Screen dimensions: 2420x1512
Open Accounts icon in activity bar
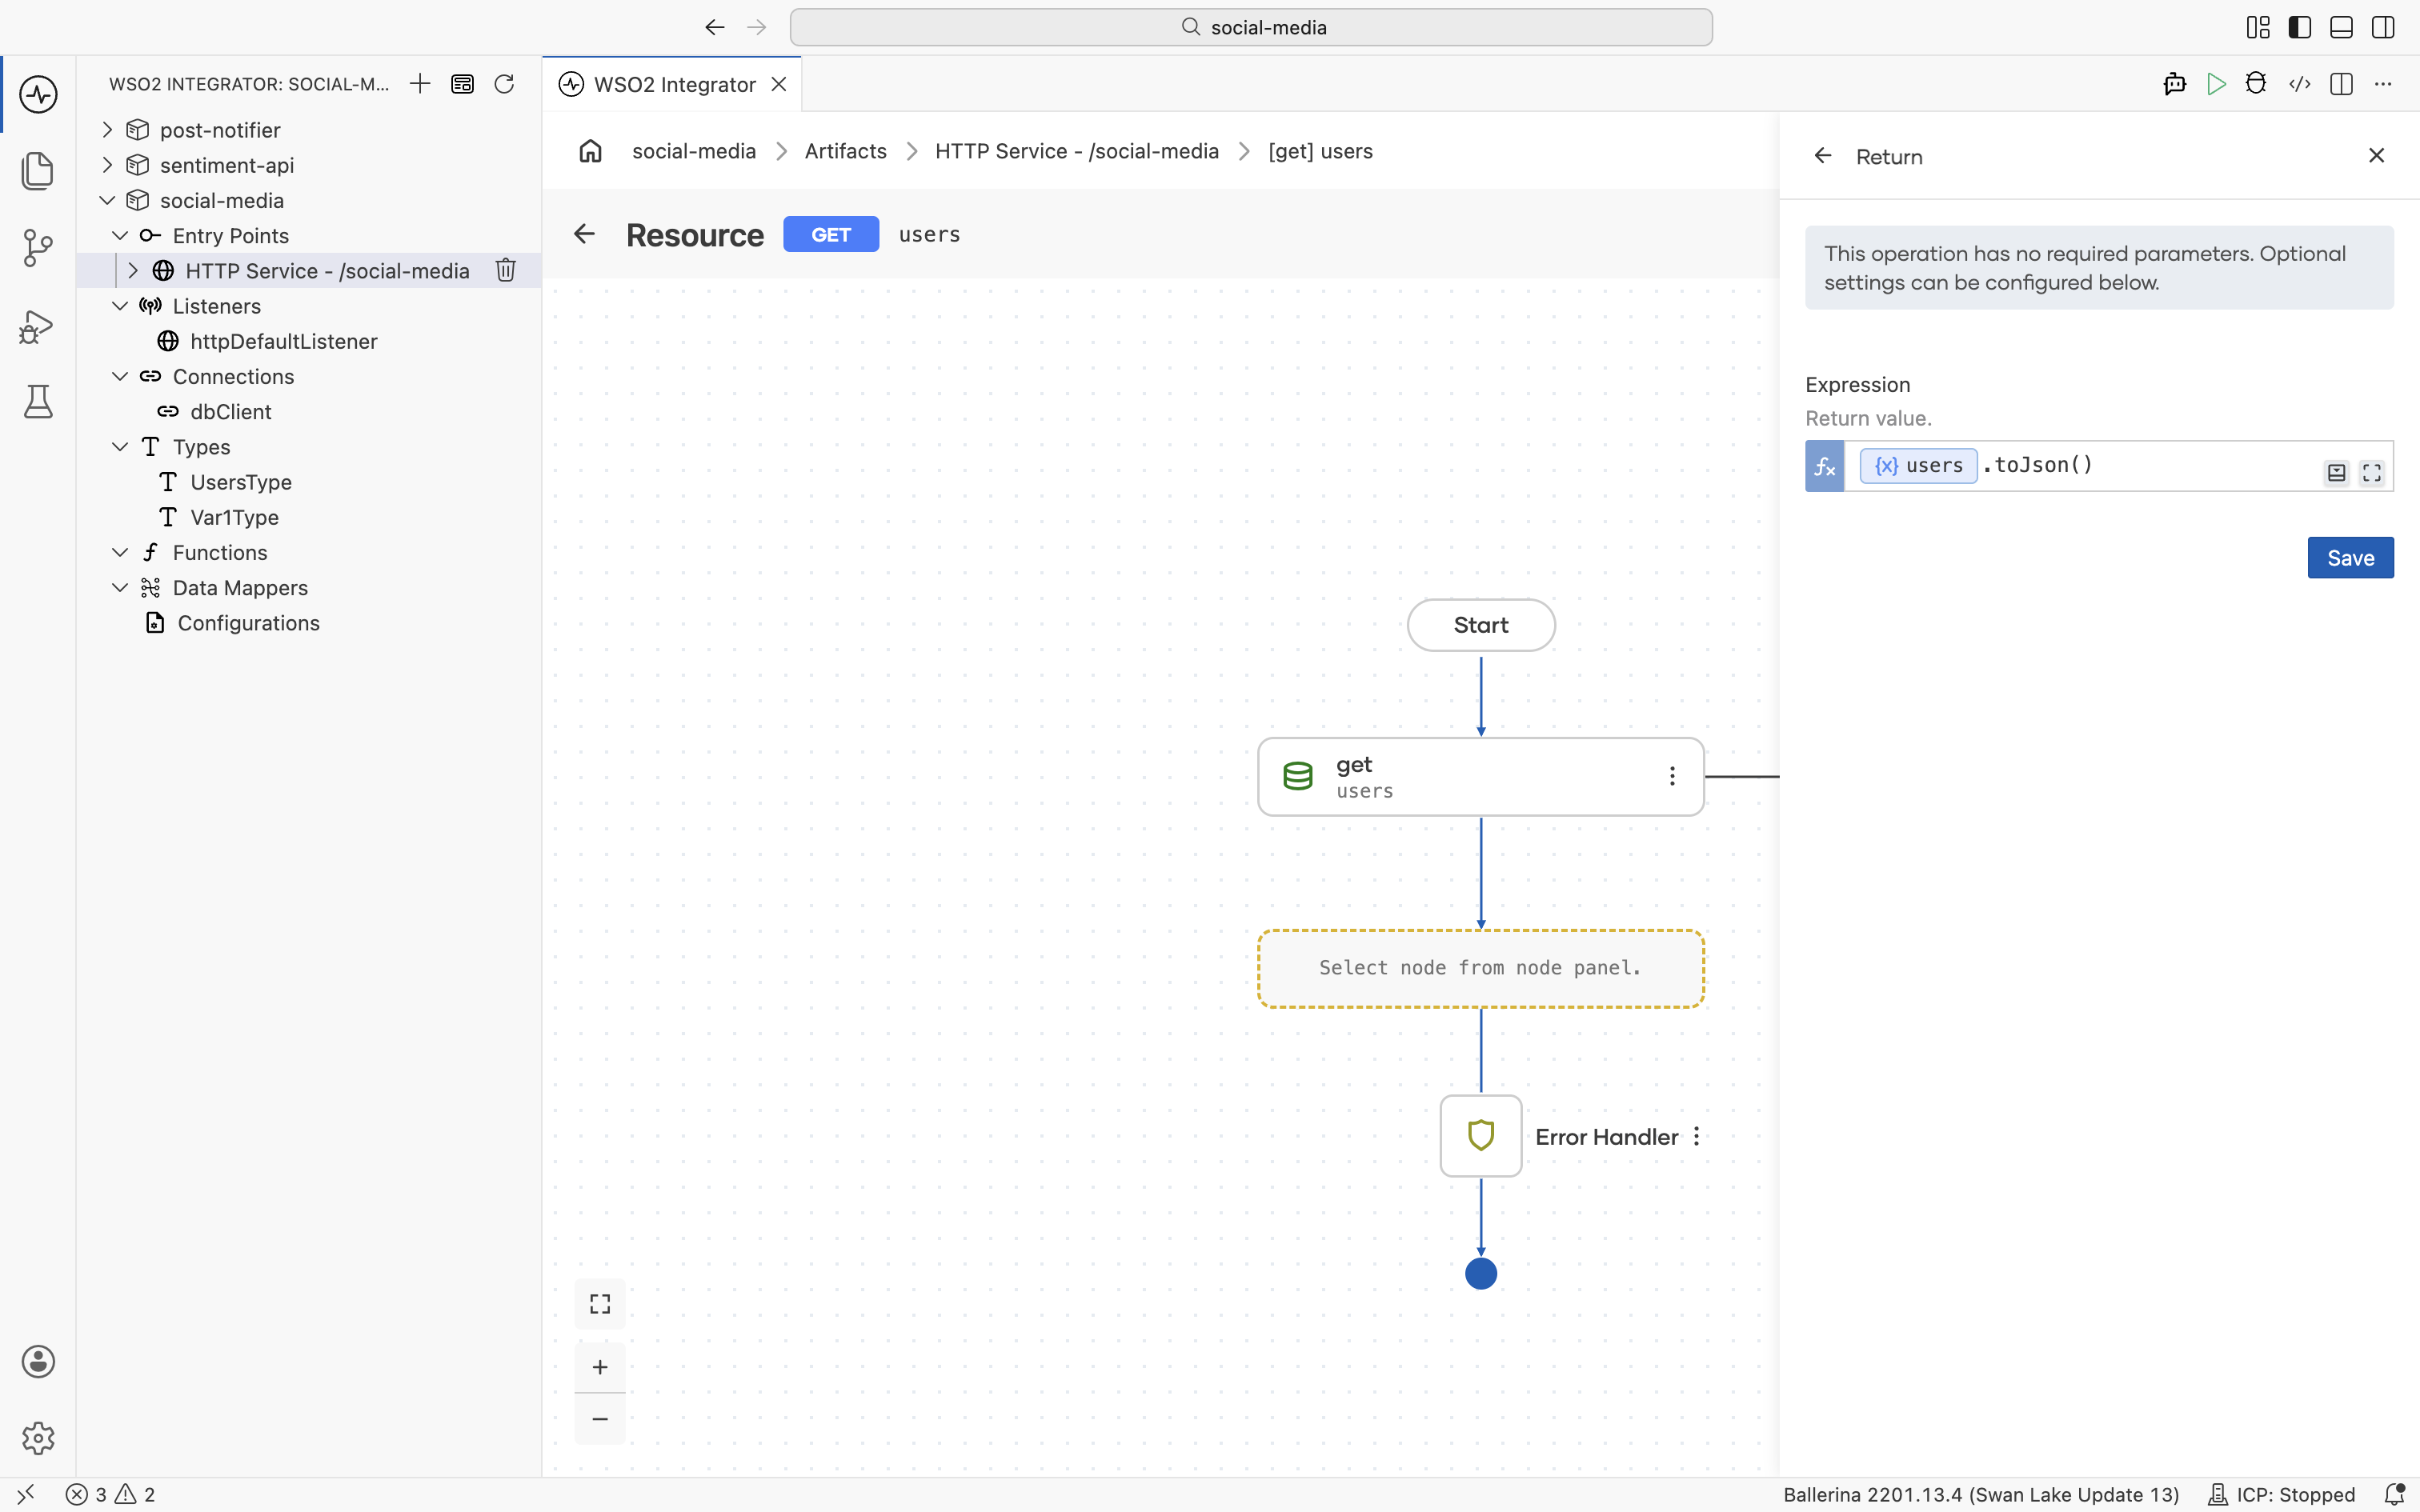tap(38, 1361)
